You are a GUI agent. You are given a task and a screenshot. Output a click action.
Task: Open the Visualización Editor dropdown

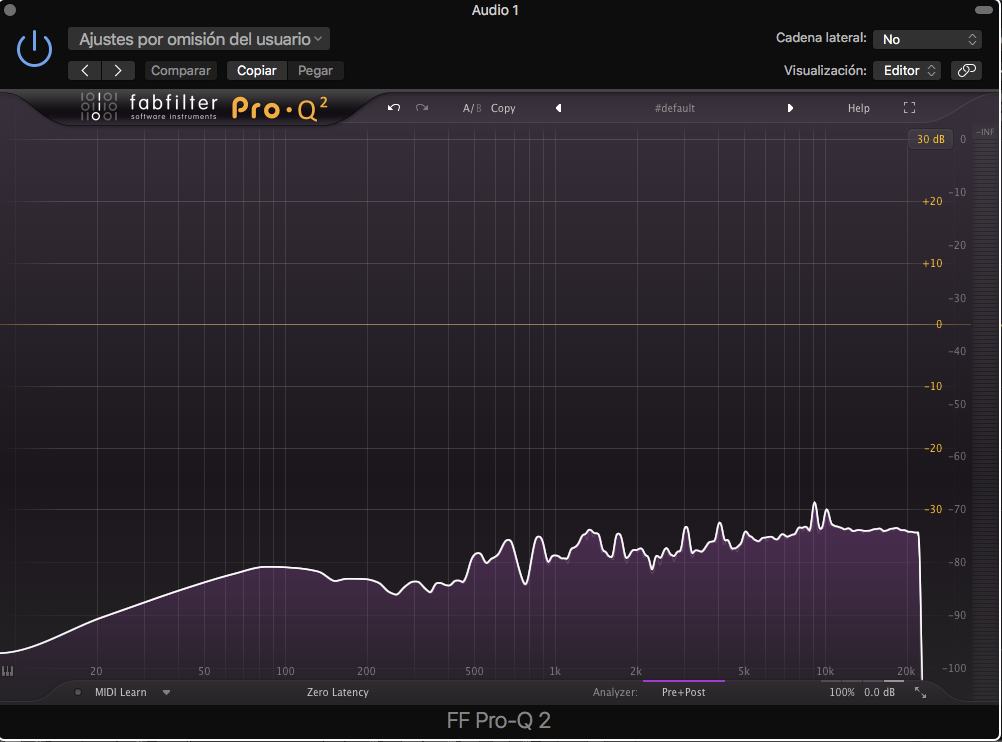pyautogui.click(x=906, y=71)
